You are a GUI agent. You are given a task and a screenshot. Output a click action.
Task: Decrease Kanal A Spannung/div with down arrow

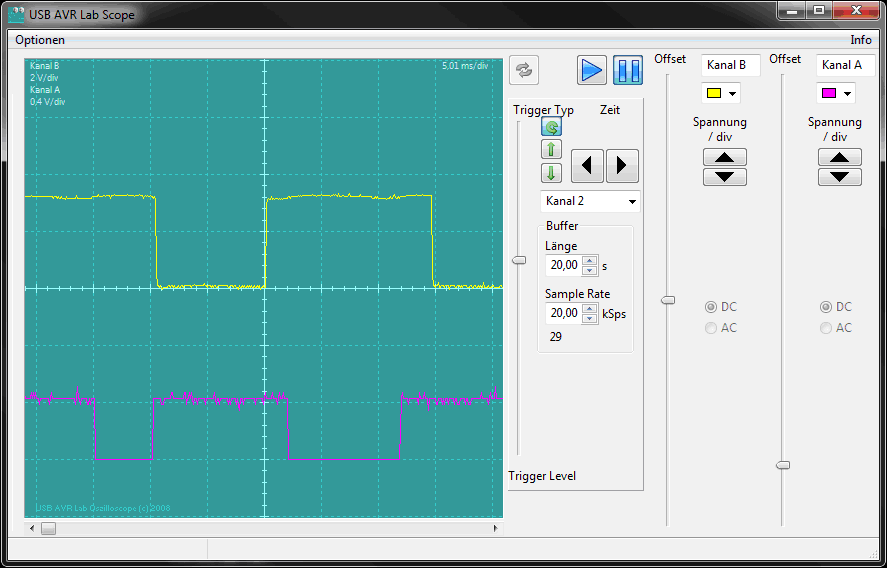click(x=839, y=177)
